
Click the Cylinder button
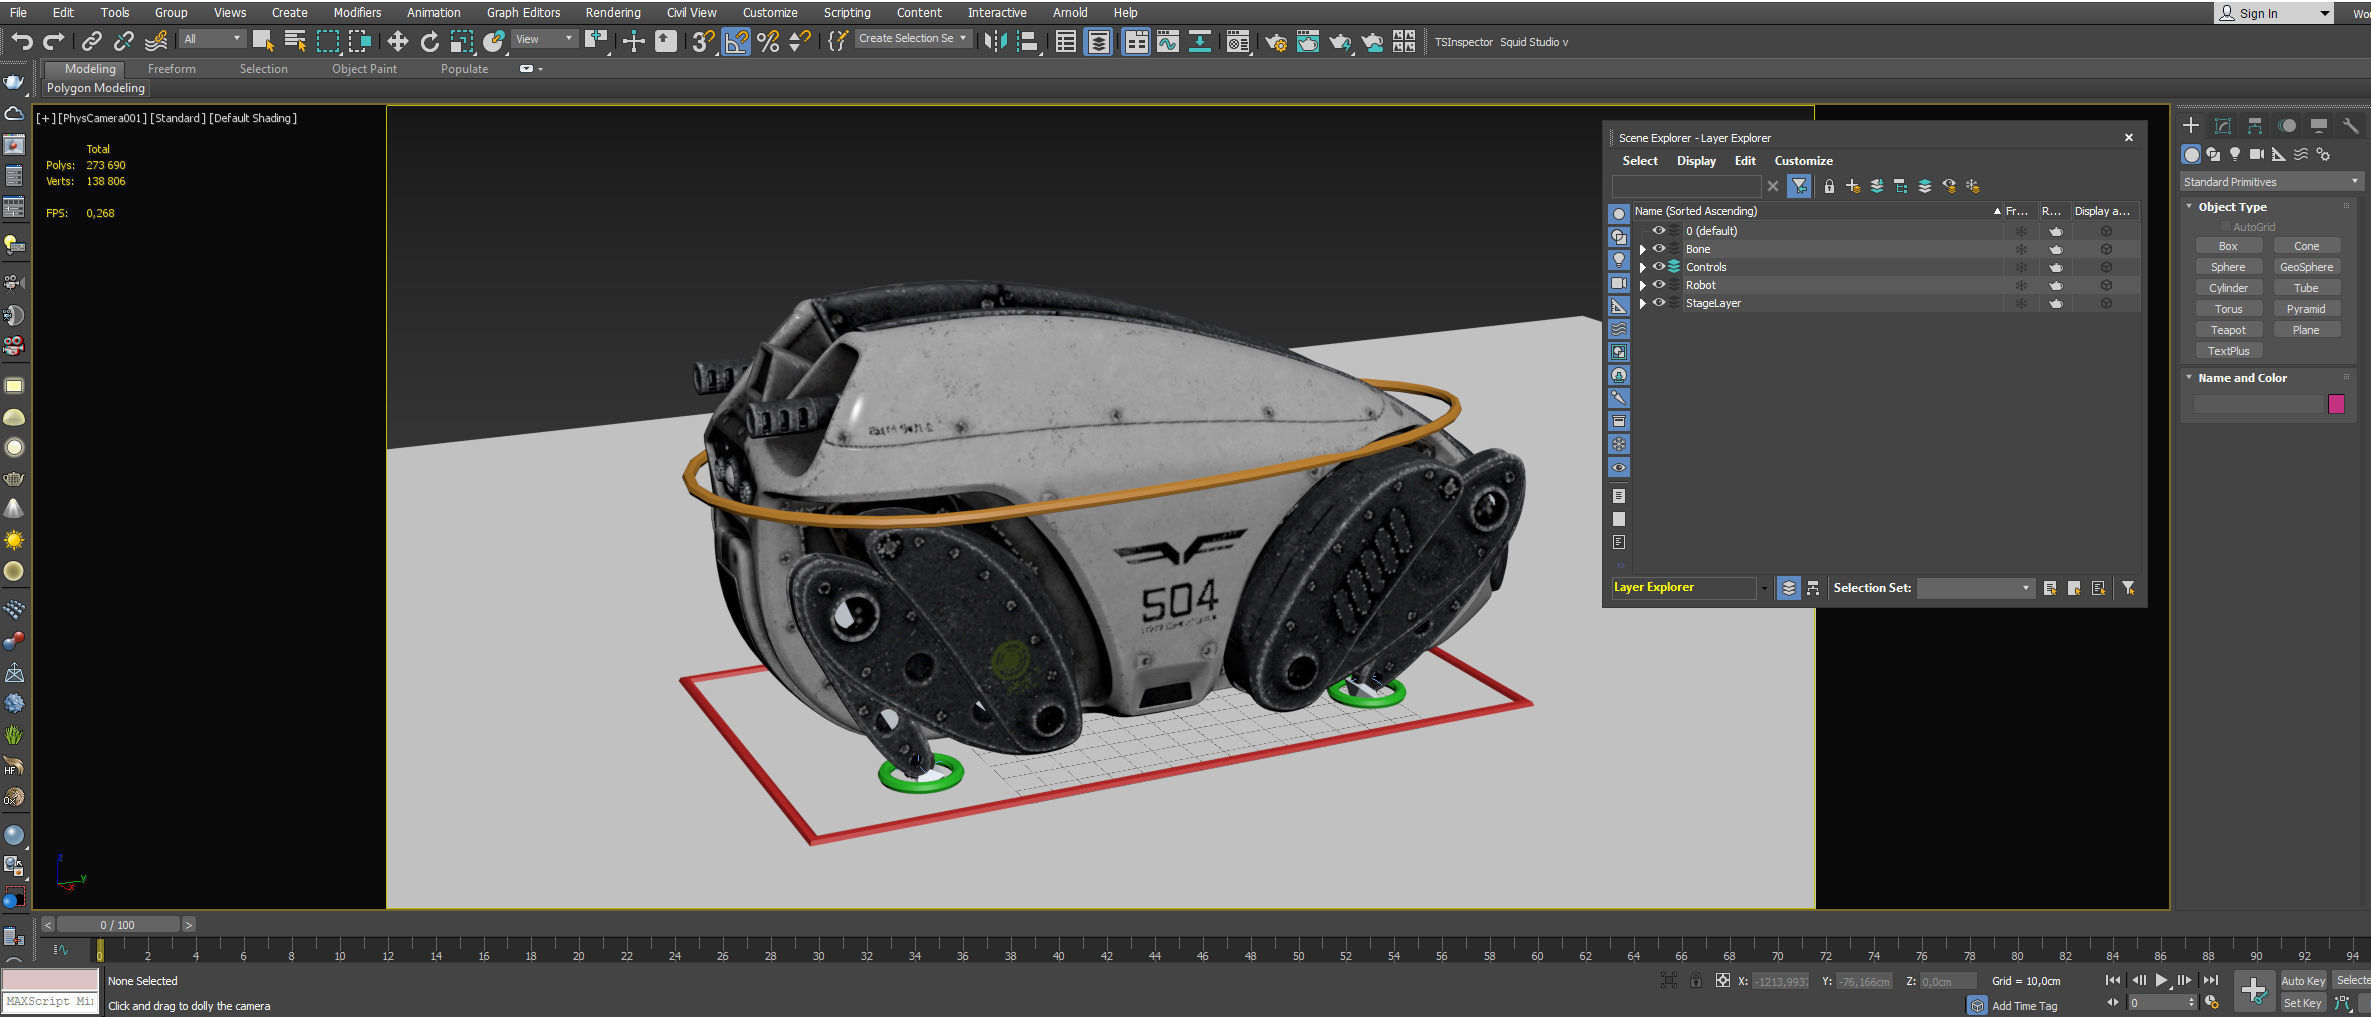coord(2228,288)
